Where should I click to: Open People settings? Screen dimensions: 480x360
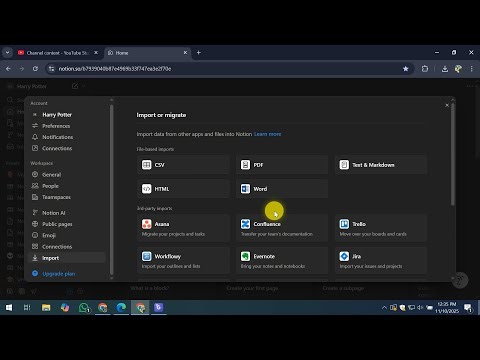point(68,186)
